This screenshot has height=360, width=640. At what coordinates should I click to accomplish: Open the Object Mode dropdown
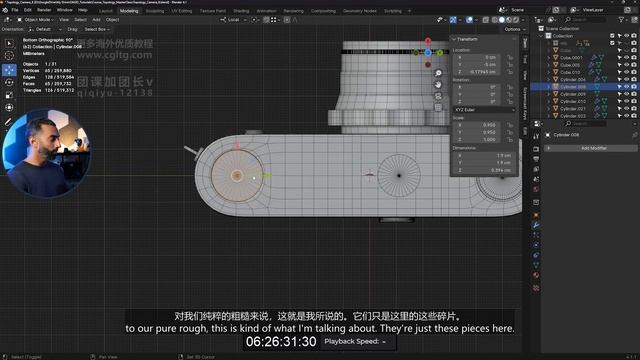pos(36,20)
